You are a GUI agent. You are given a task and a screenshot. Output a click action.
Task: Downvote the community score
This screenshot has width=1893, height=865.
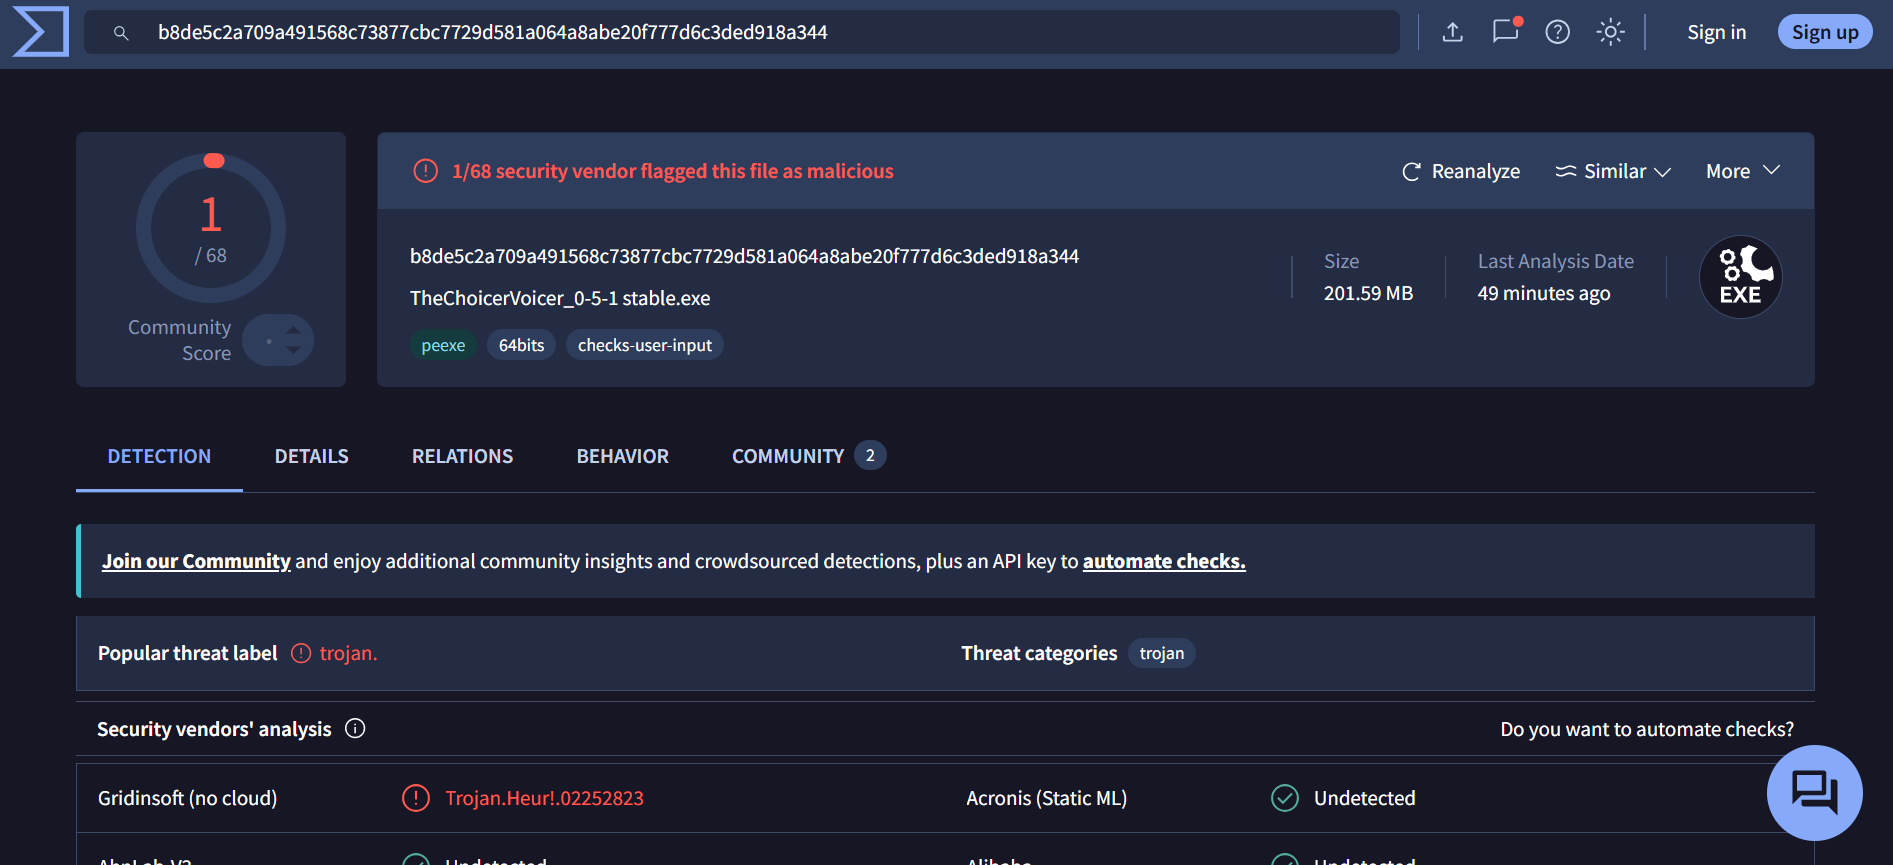coord(293,351)
